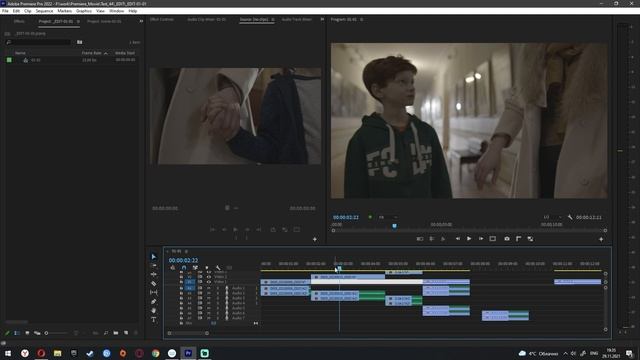Switch Project panel to Icon View
The height and width of the screenshot is (360, 640).
pyautogui.click(x=27, y=333)
